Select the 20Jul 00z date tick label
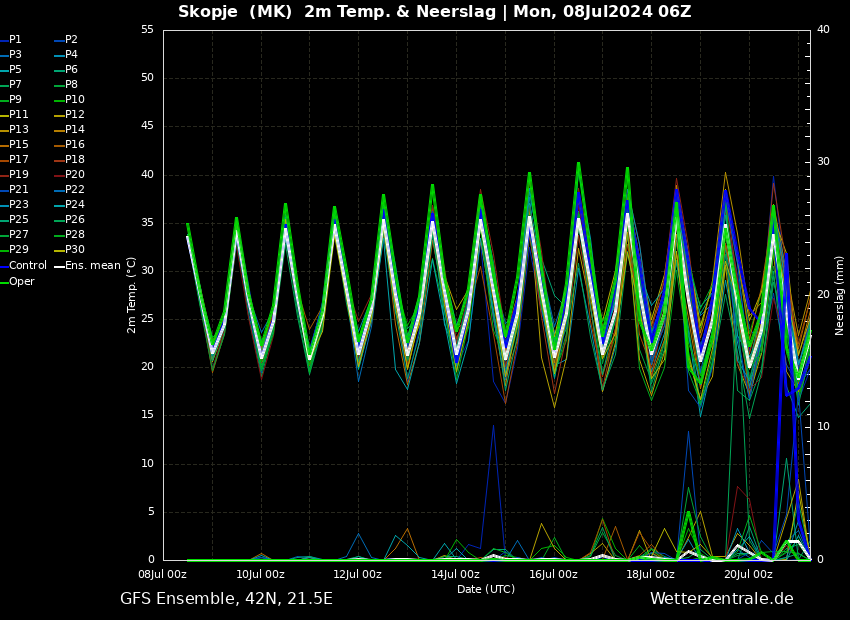Image resolution: width=850 pixels, height=620 pixels. 748,574
